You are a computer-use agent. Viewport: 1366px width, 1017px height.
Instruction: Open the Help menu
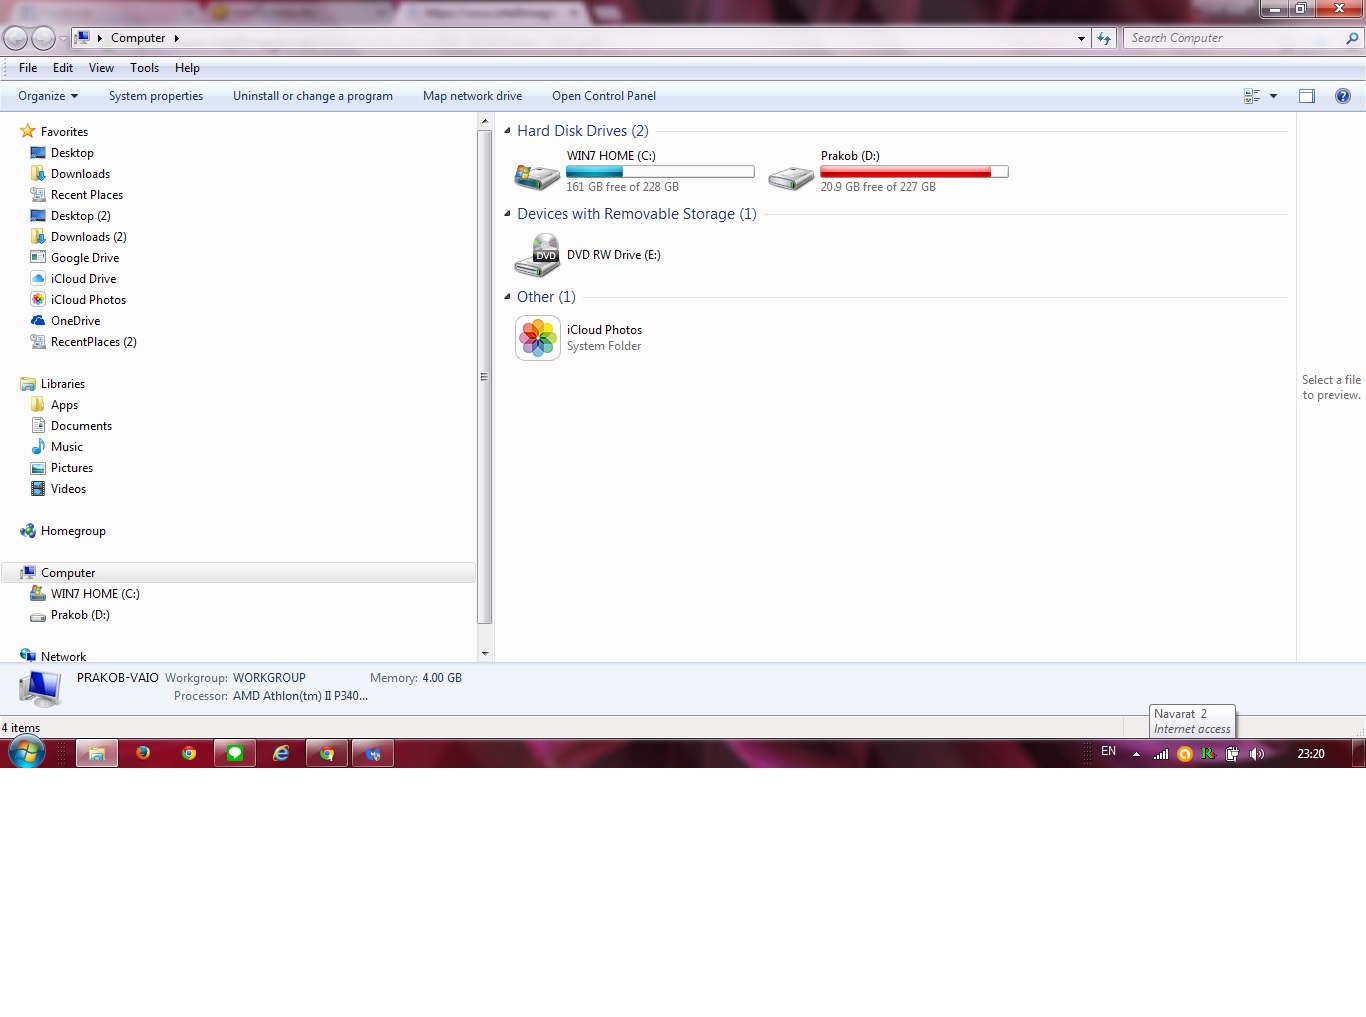[187, 68]
